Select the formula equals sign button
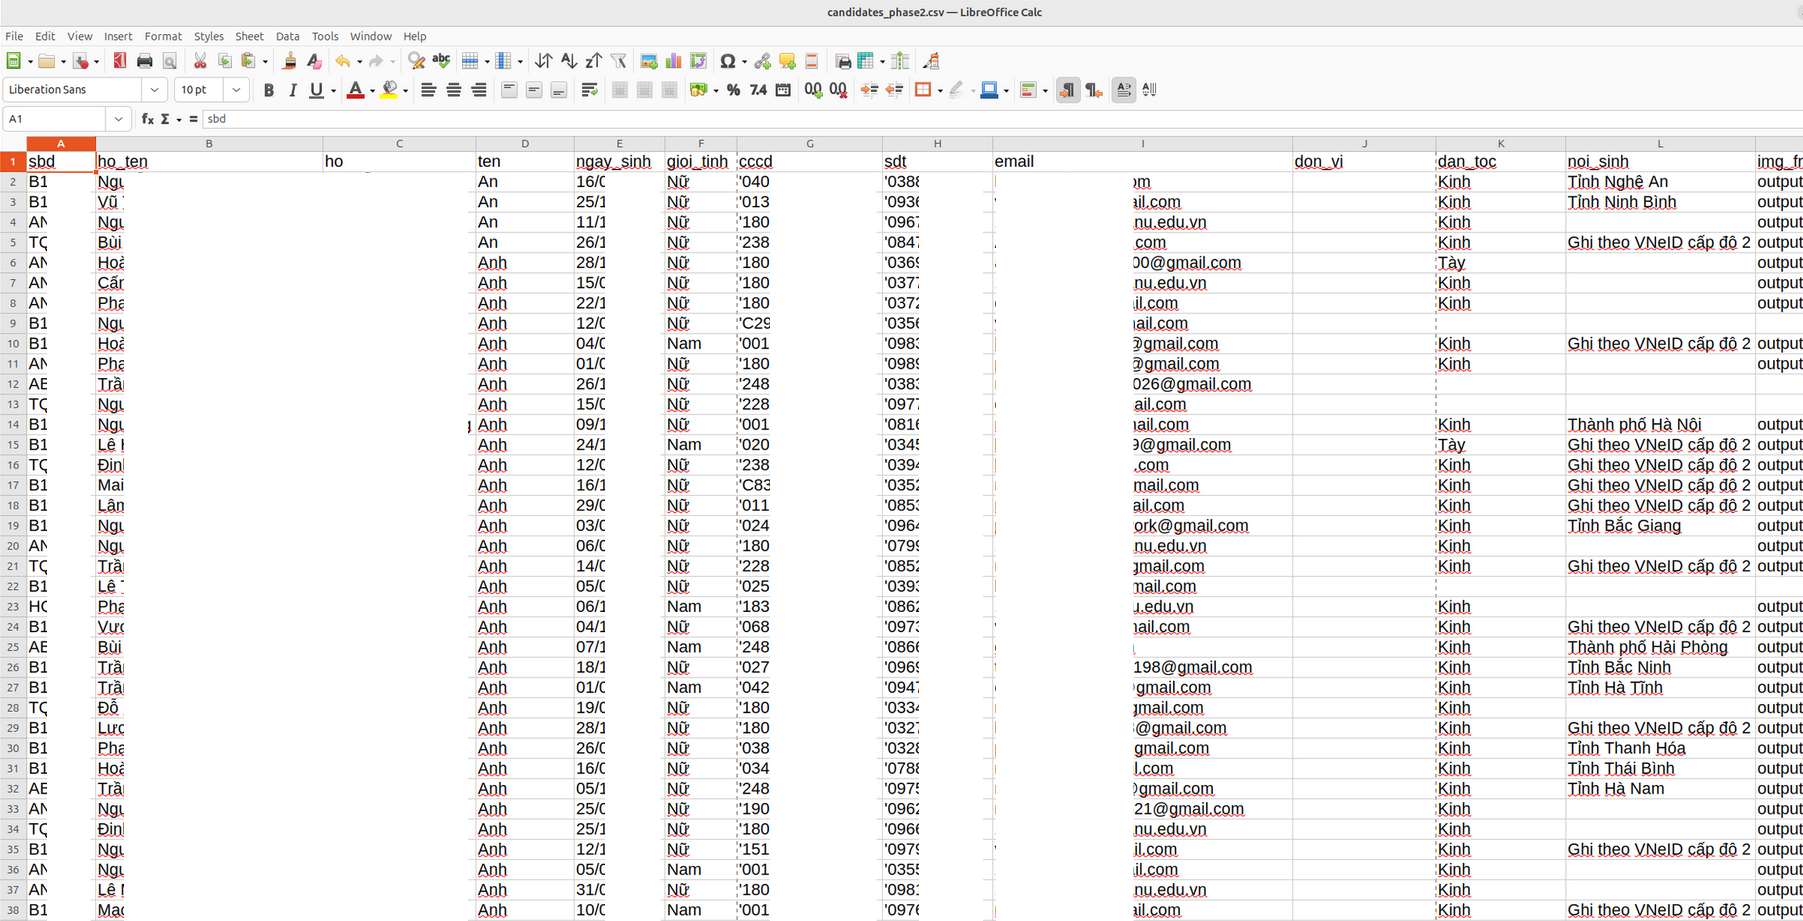This screenshot has width=1803, height=921. pyautogui.click(x=193, y=119)
